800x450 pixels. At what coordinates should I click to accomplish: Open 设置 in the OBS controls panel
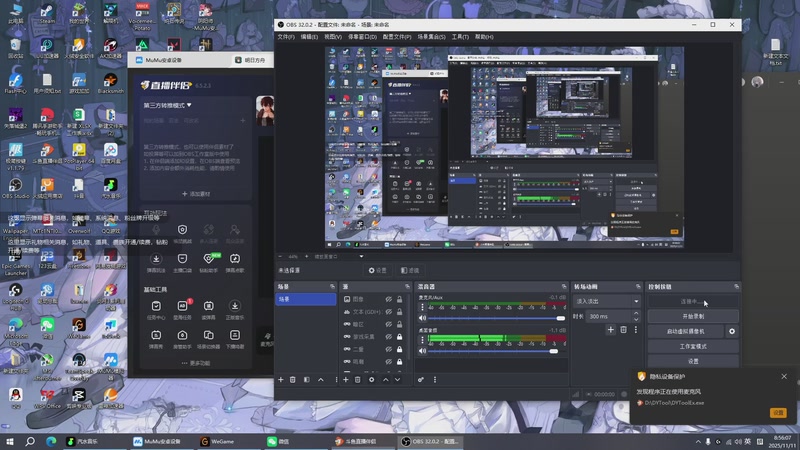693,361
